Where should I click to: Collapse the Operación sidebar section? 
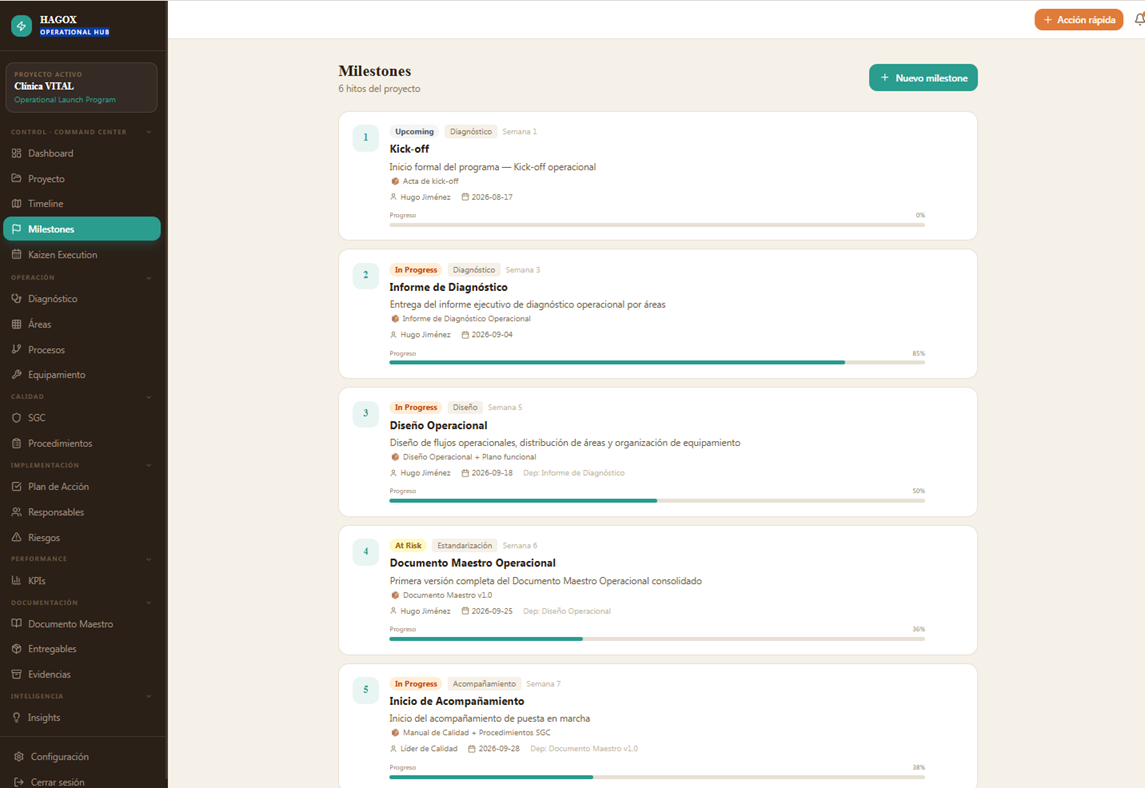click(x=149, y=278)
